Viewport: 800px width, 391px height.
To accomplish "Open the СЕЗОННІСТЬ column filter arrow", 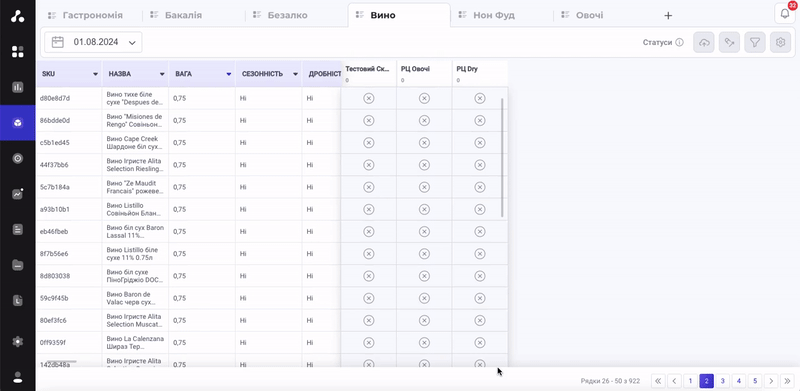I will click(x=295, y=74).
